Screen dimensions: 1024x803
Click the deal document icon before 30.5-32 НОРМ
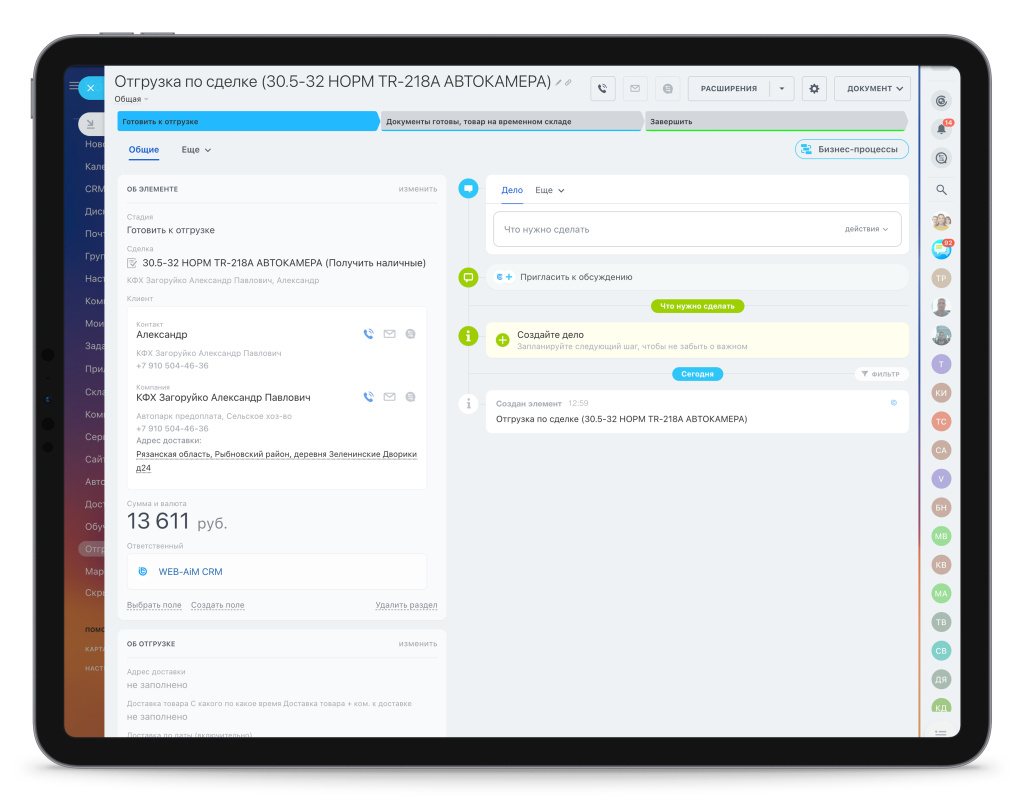[x=131, y=262]
